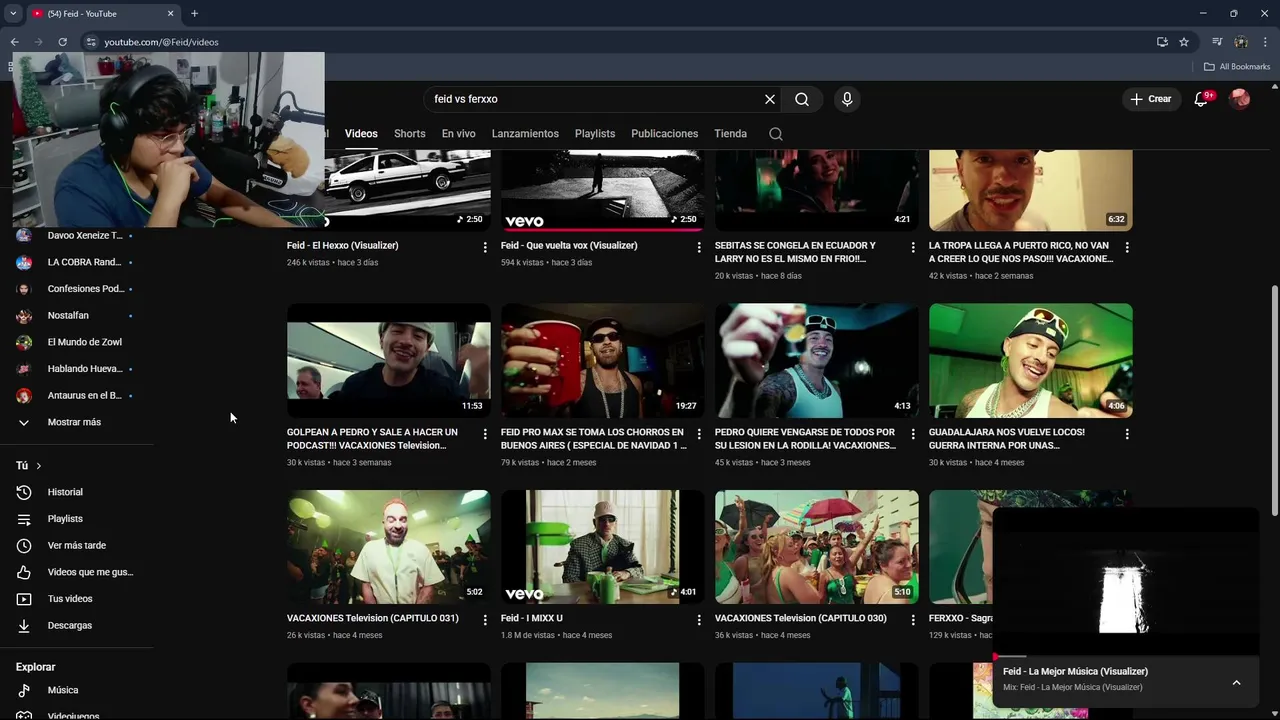This screenshot has height=720, width=1280.
Task: Open options menu for LA TROPA LLEGA A PUERTO RICO video
Action: [1127, 247]
